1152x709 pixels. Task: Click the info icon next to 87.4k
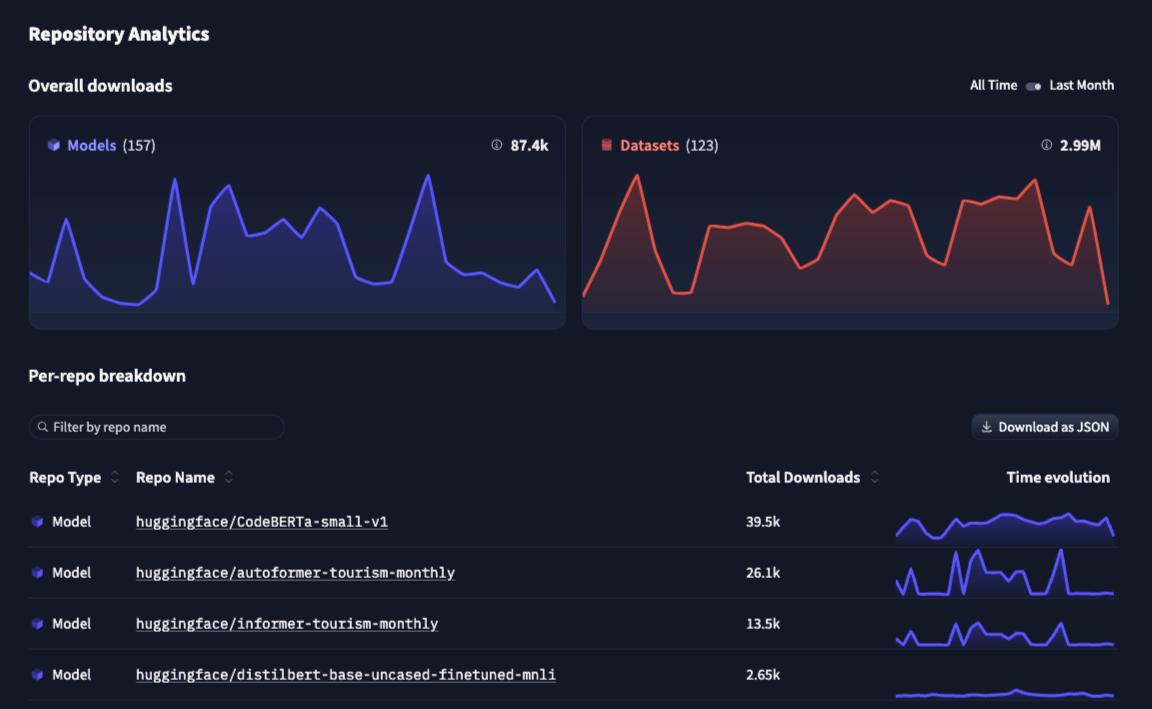click(496, 144)
